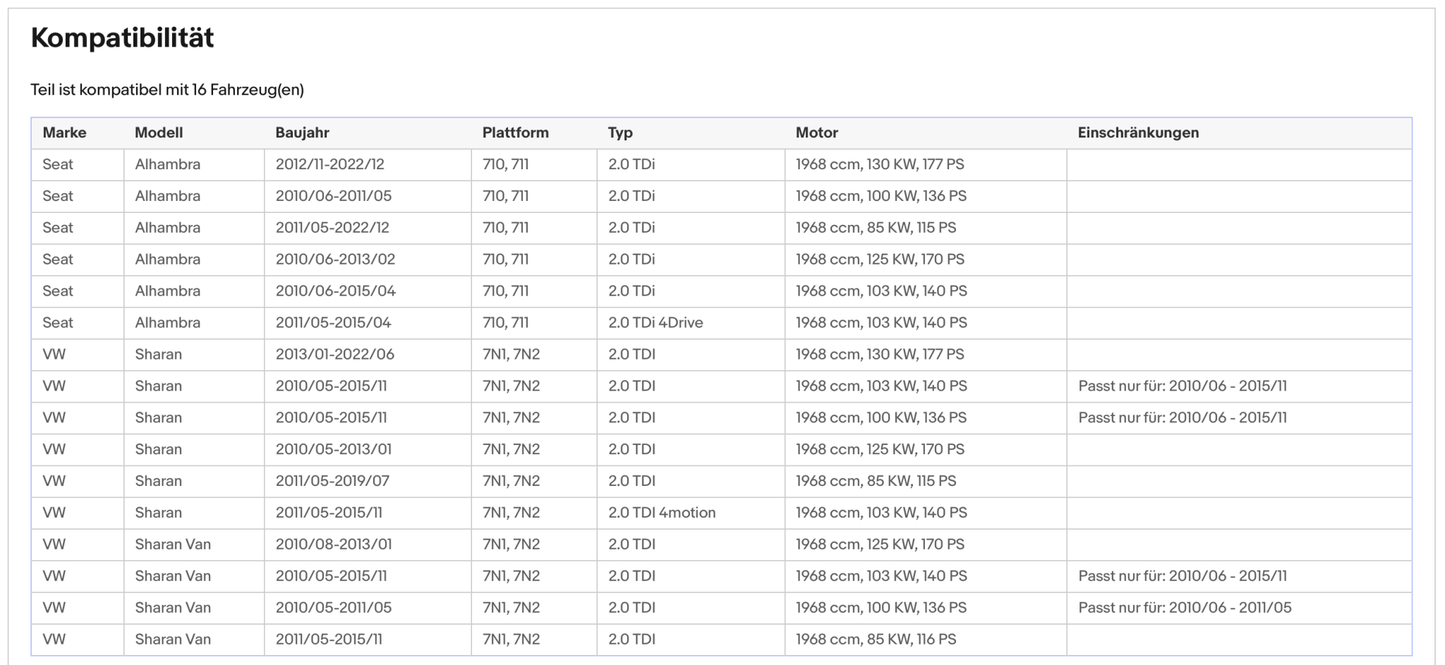Click the Baujahr cell '2010/06-2011/05'
This screenshot has width=1445, height=665.
tap(333, 196)
